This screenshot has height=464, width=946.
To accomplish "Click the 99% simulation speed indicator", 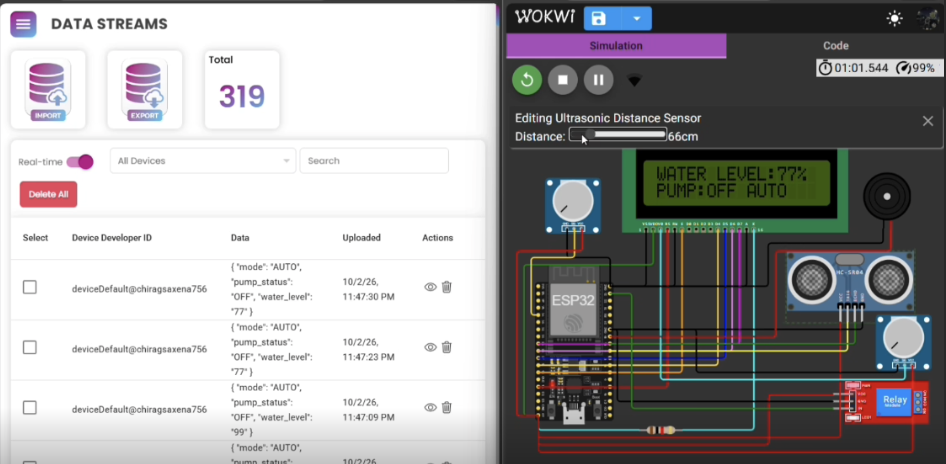I will click(916, 68).
